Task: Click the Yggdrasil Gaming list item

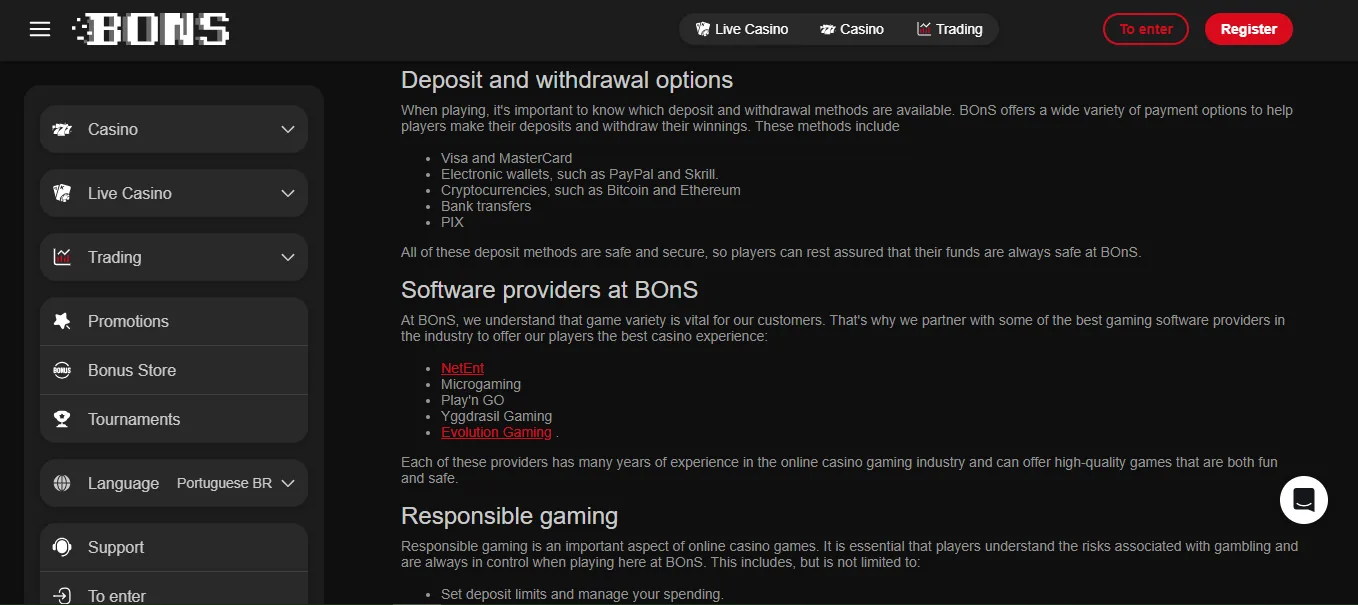Action: [496, 416]
